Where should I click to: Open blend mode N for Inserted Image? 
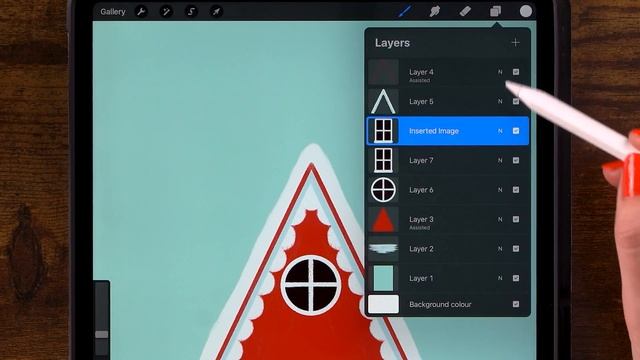tap(500, 131)
